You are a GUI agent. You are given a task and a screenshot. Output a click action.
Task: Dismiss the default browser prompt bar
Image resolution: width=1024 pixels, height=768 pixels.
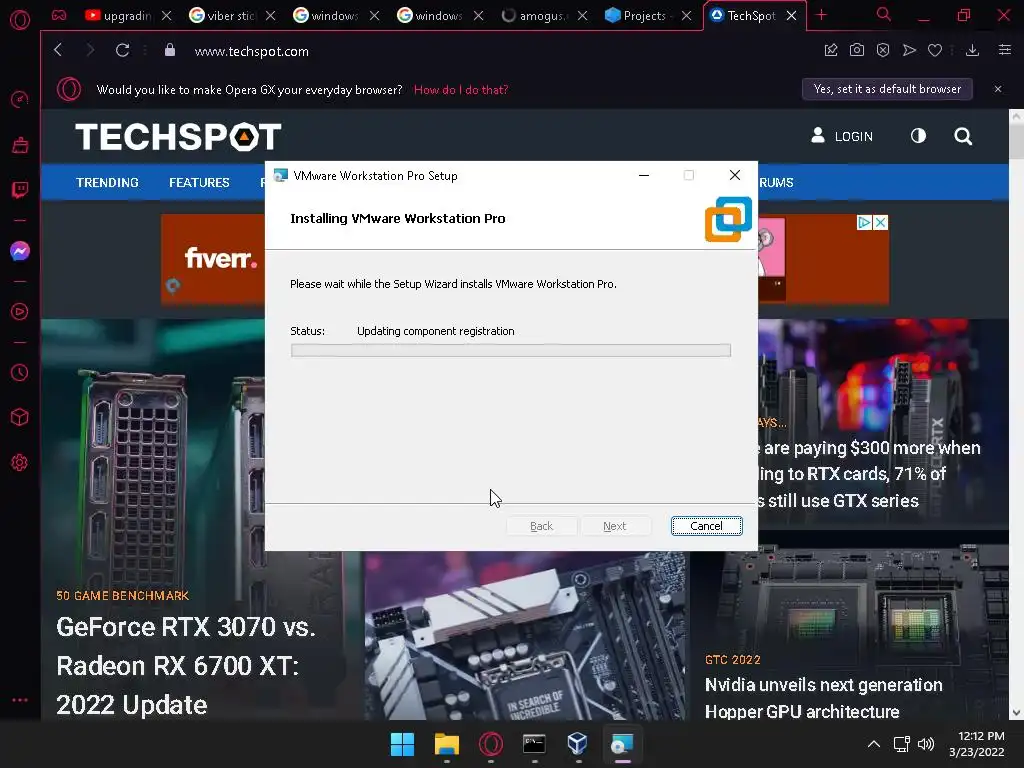(997, 89)
